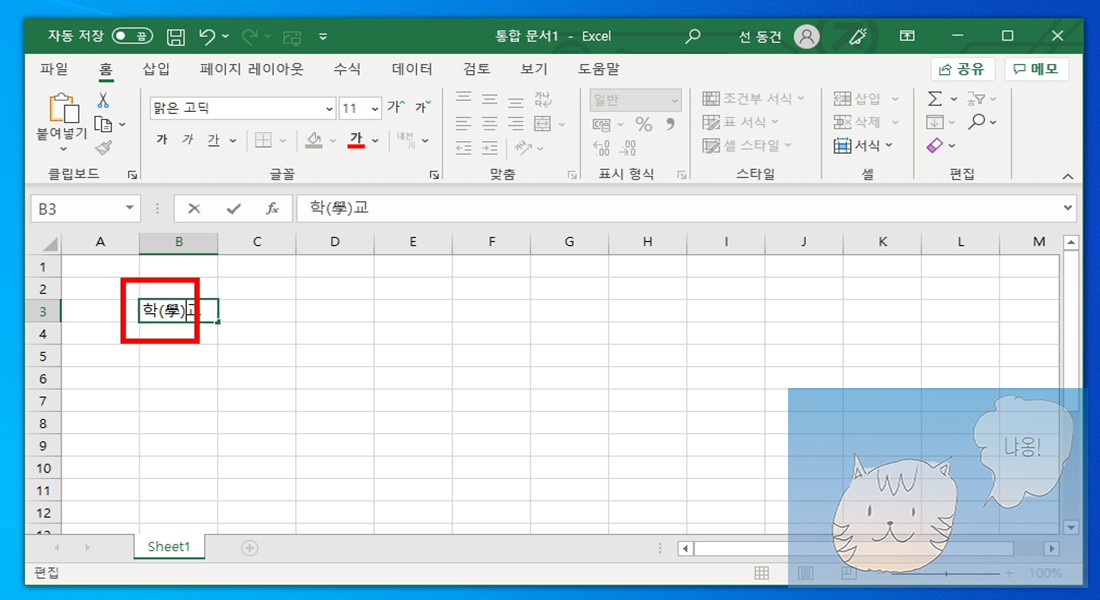Click the Clear eraser icon

coord(934,145)
